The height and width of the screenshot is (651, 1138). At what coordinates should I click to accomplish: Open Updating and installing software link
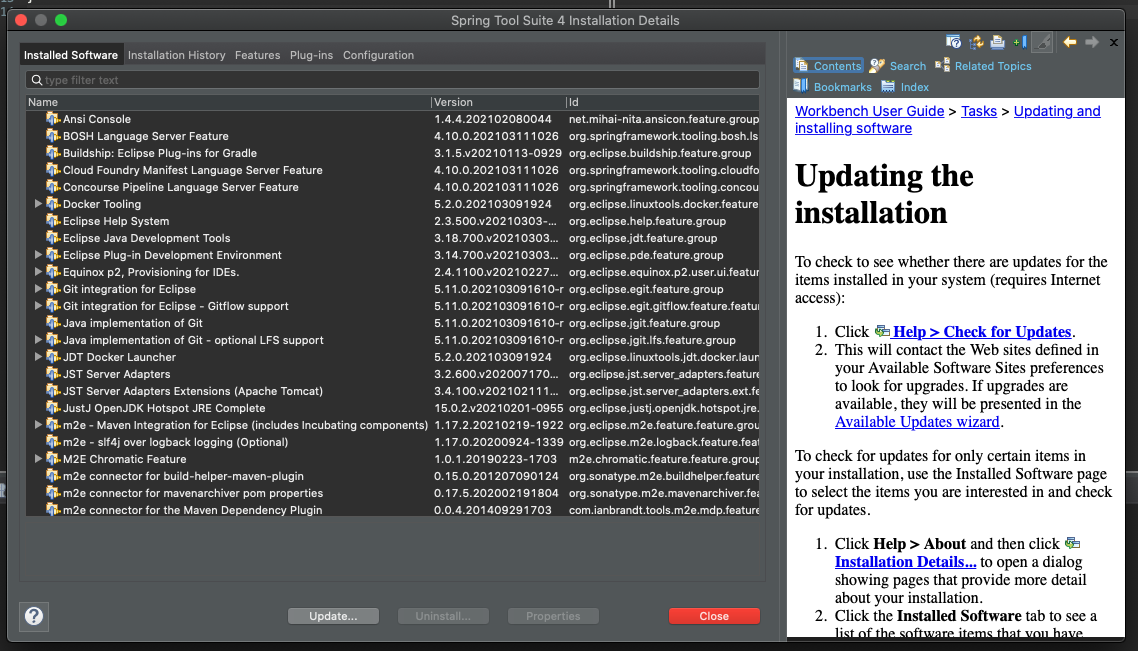click(947, 120)
